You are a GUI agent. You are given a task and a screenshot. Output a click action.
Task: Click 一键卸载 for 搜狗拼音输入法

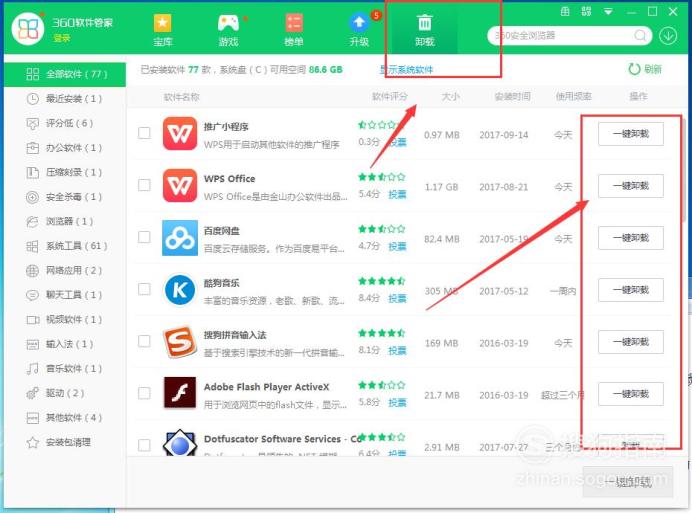631,342
